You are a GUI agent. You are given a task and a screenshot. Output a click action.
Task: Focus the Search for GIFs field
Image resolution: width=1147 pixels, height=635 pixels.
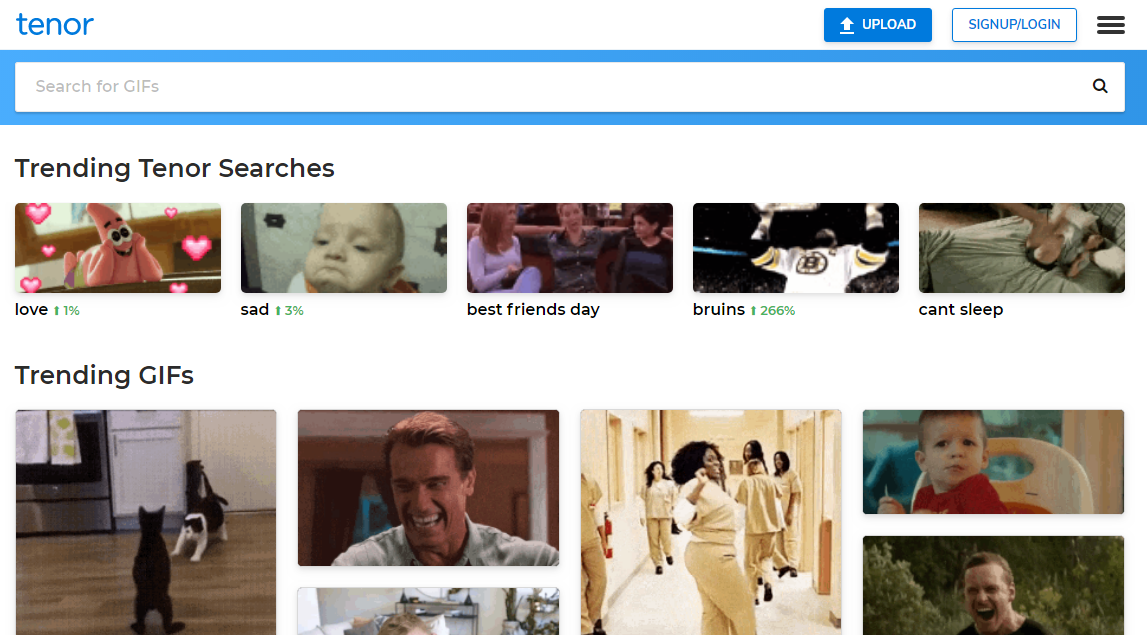pyautogui.click(x=569, y=86)
